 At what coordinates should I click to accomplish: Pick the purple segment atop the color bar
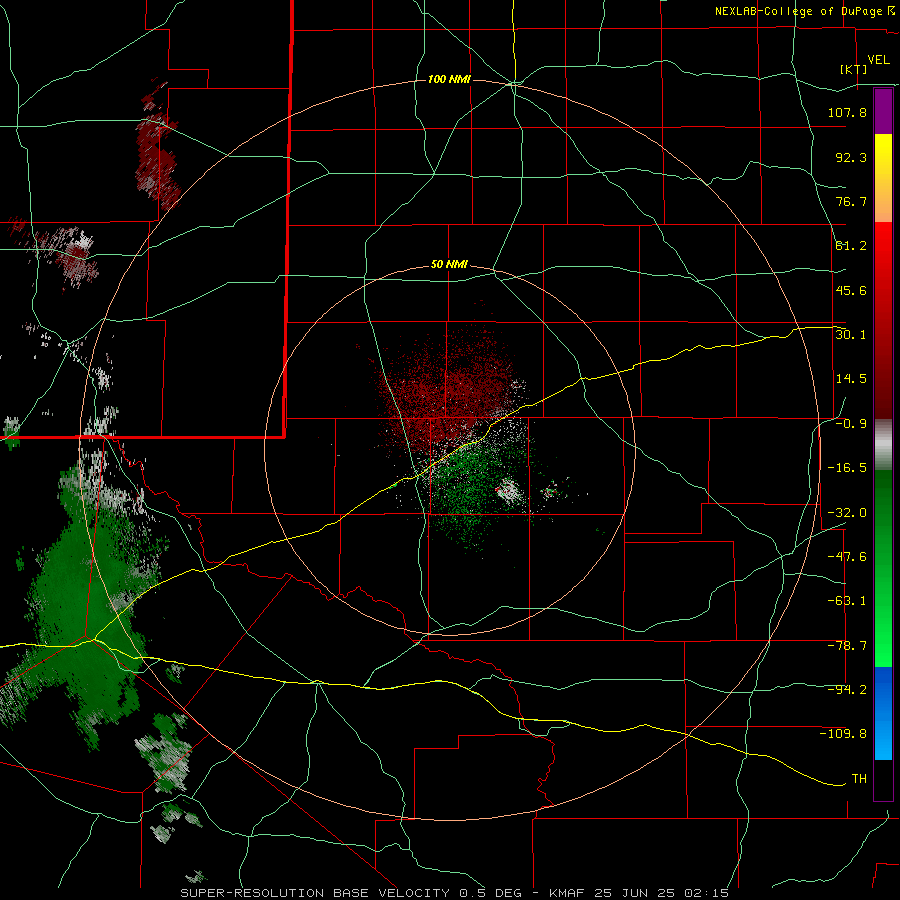click(883, 111)
